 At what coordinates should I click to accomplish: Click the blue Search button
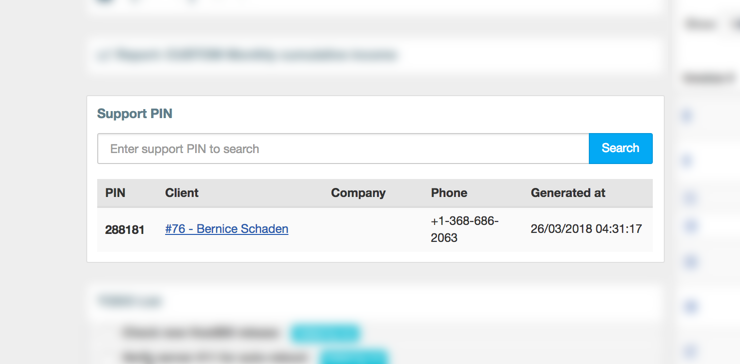tap(621, 148)
